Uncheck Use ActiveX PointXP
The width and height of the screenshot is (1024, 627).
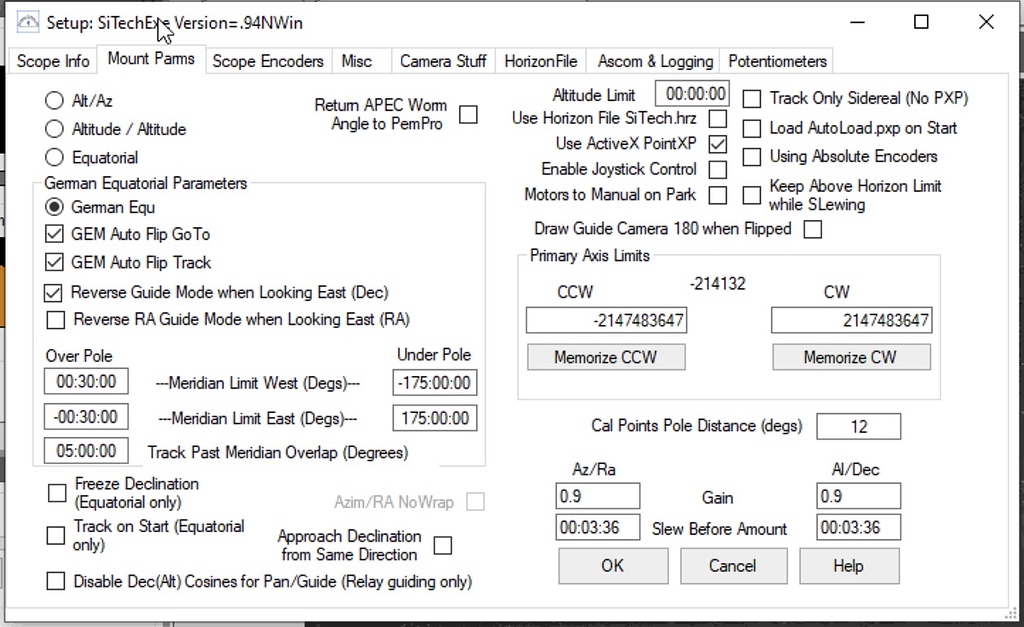[716, 143]
